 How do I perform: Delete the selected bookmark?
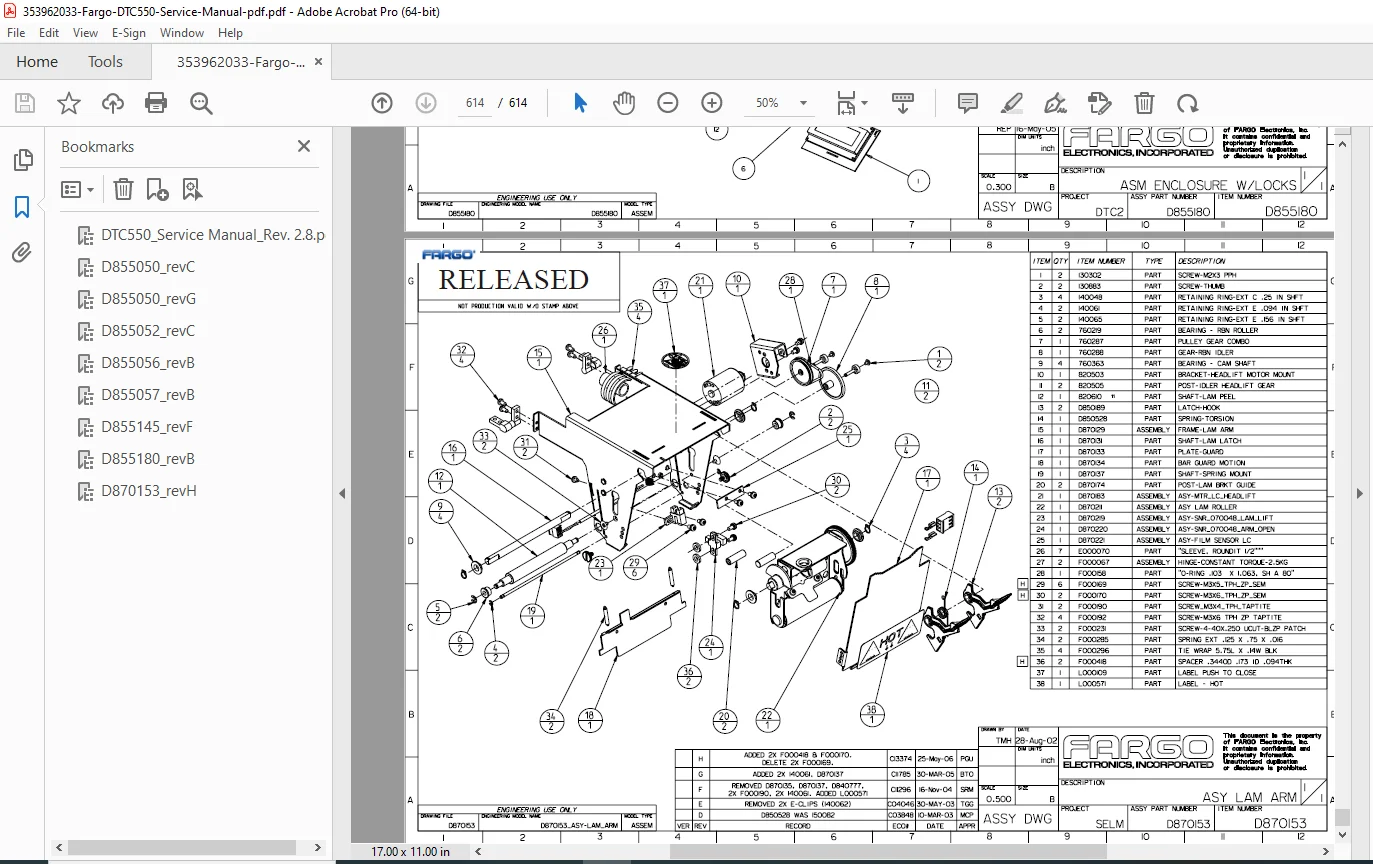[123, 189]
